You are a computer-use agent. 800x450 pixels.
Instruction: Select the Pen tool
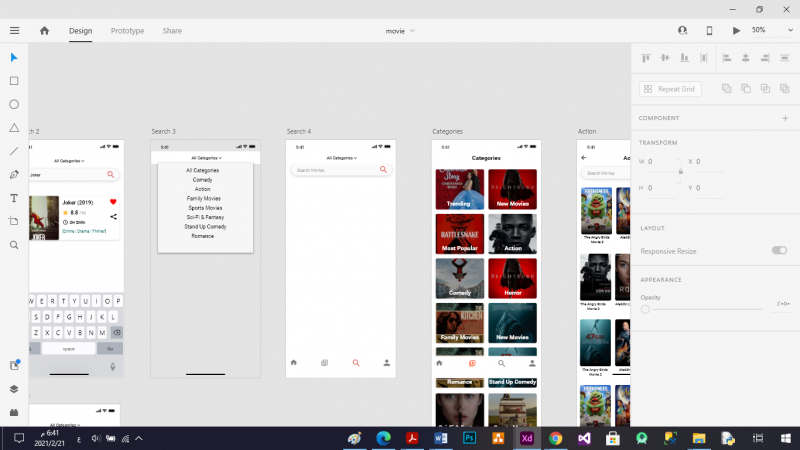[x=14, y=174]
